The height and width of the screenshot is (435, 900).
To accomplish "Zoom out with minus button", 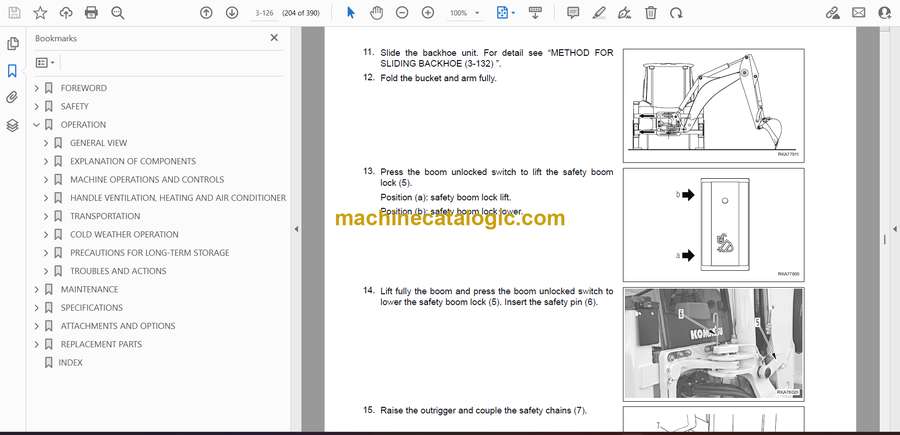I will pos(402,13).
